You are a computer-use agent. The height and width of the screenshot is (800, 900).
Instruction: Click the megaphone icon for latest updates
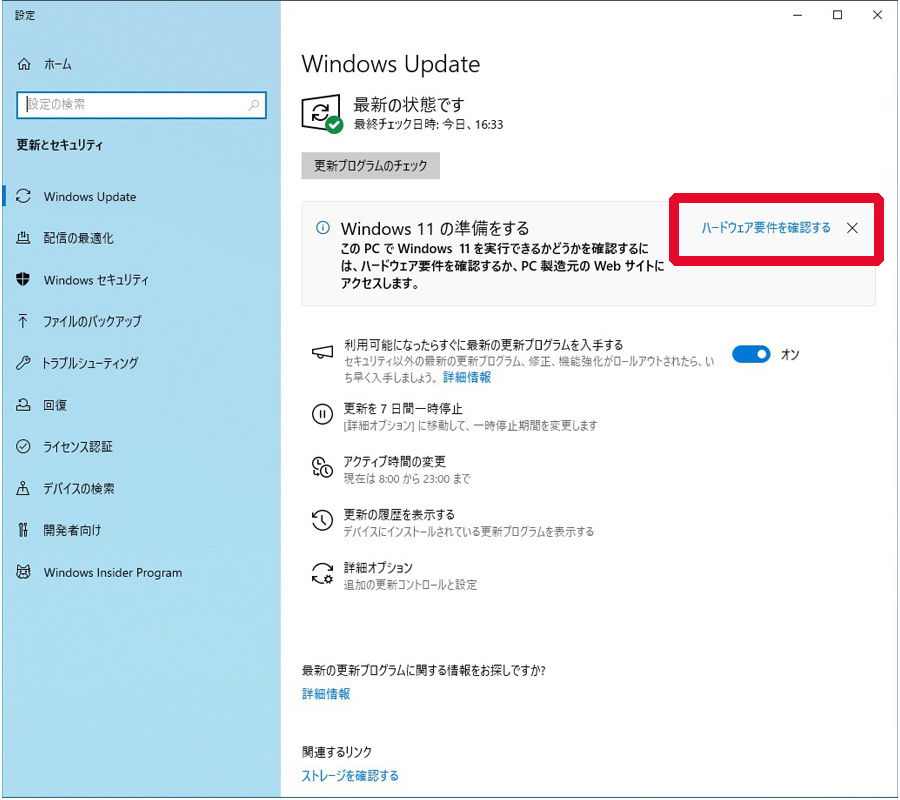pyautogui.click(x=322, y=352)
